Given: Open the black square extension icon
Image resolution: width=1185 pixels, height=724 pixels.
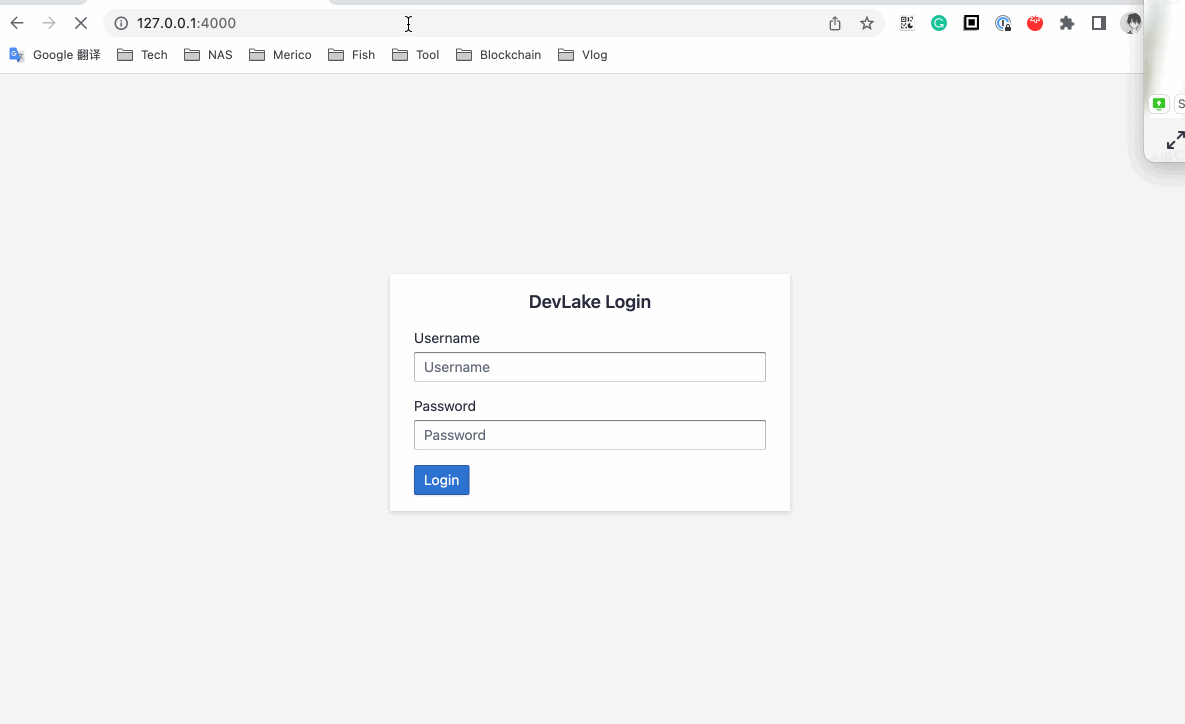Looking at the screenshot, I should click(971, 23).
